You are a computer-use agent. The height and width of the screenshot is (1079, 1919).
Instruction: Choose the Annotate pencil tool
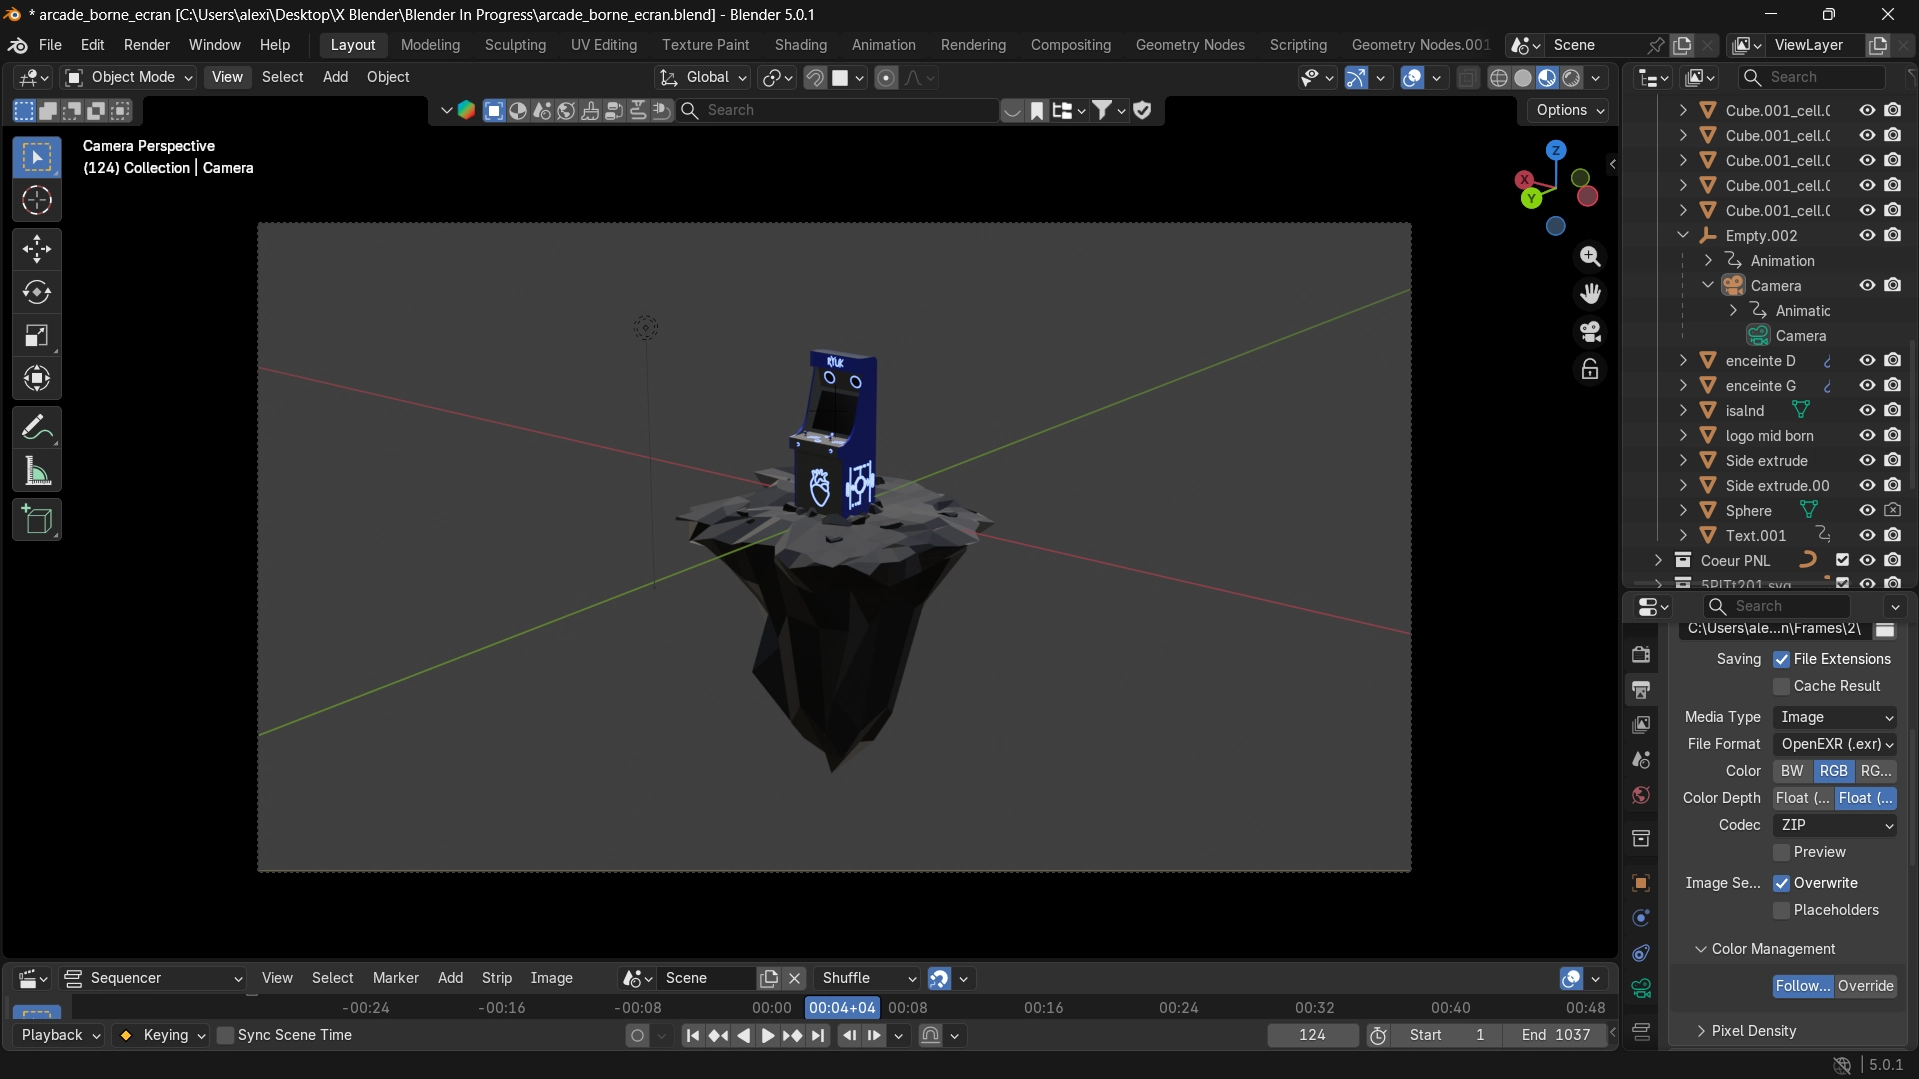(37, 428)
